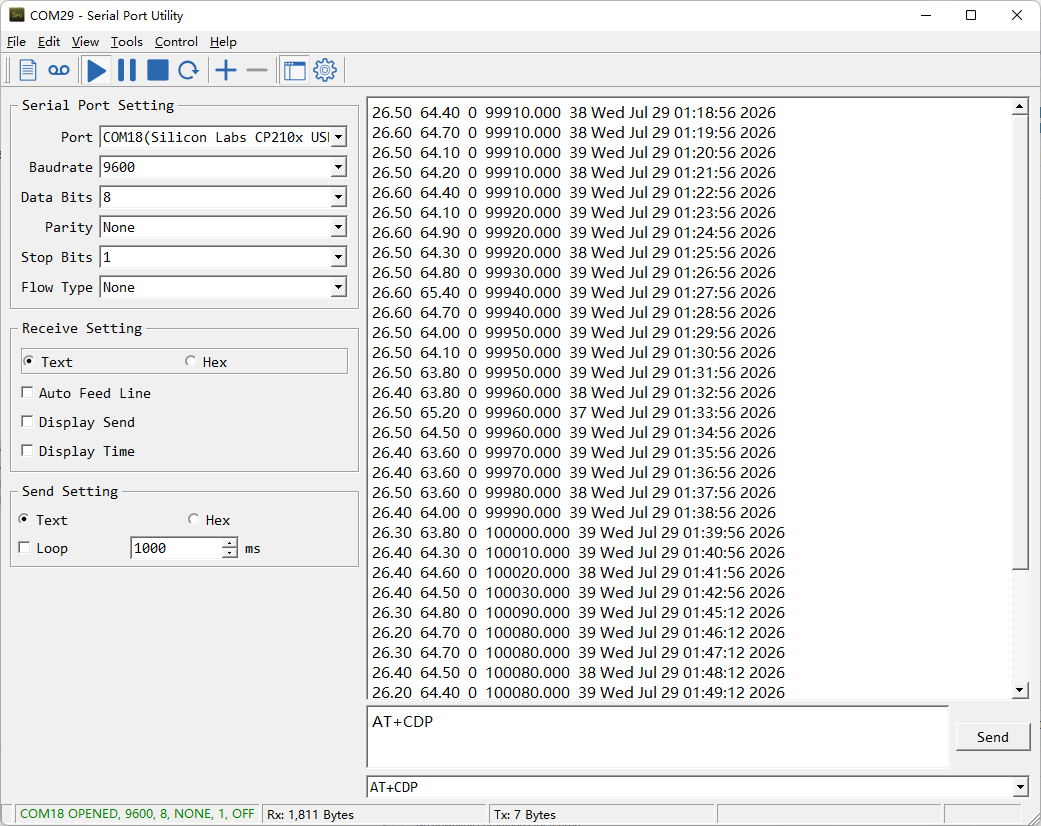Open the Control menu

coord(176,42)
